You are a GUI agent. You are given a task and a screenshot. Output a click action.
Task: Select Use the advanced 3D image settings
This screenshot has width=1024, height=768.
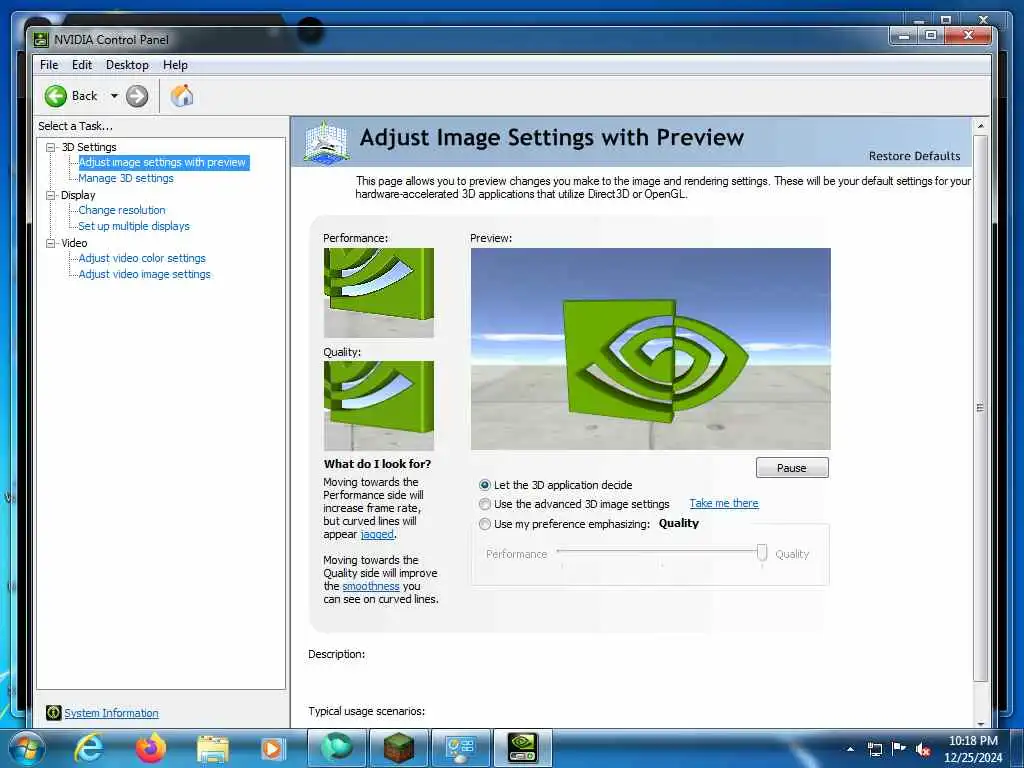[485, 504]
